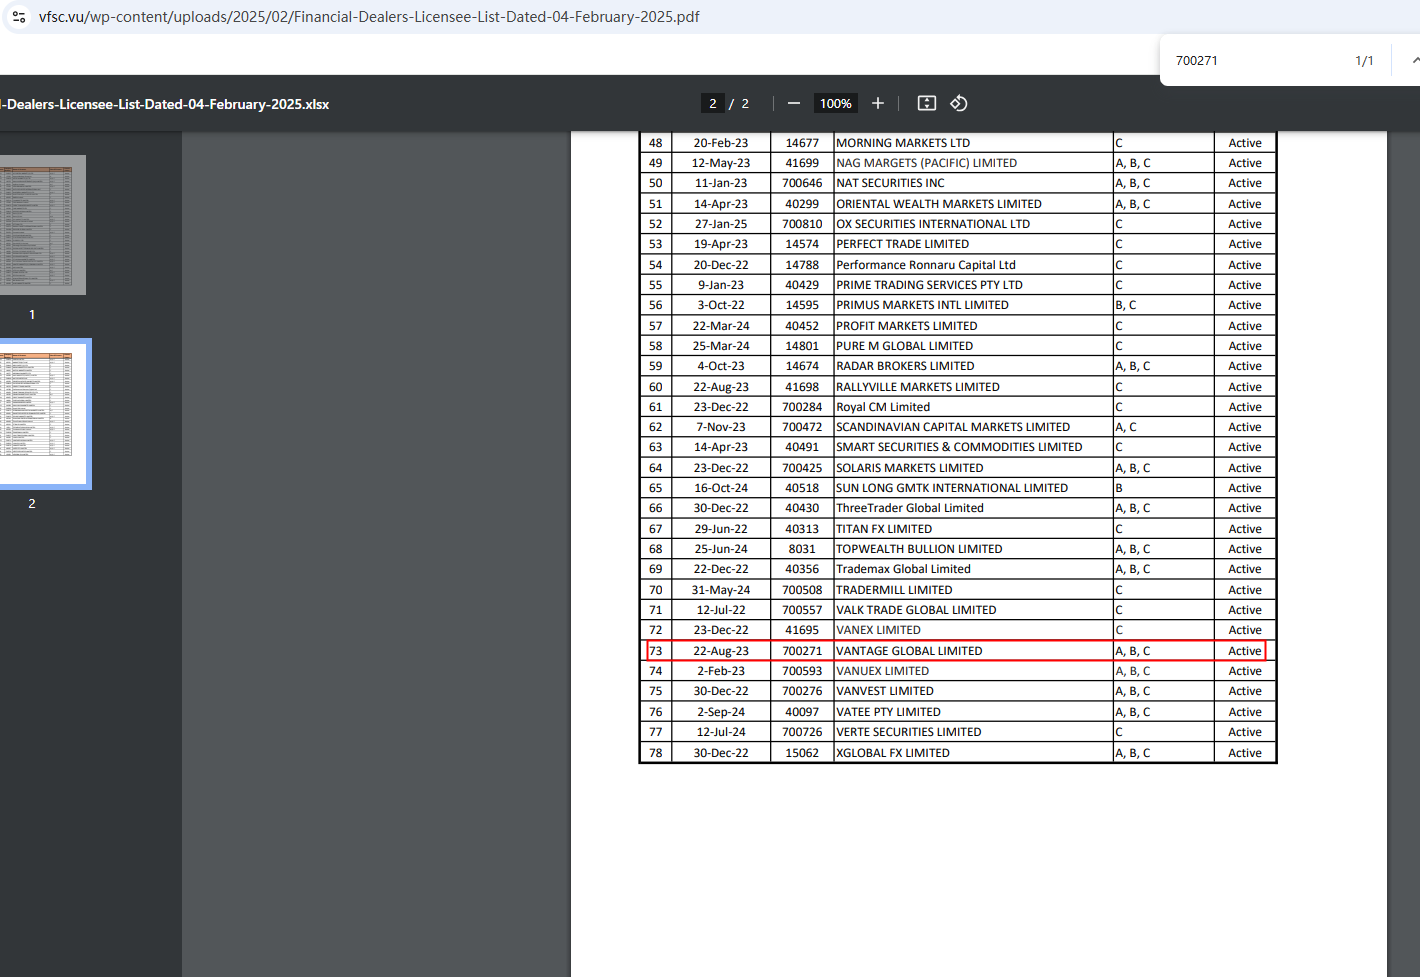
Task: Click the PDF page number field
Action: [x=712, y=103]
